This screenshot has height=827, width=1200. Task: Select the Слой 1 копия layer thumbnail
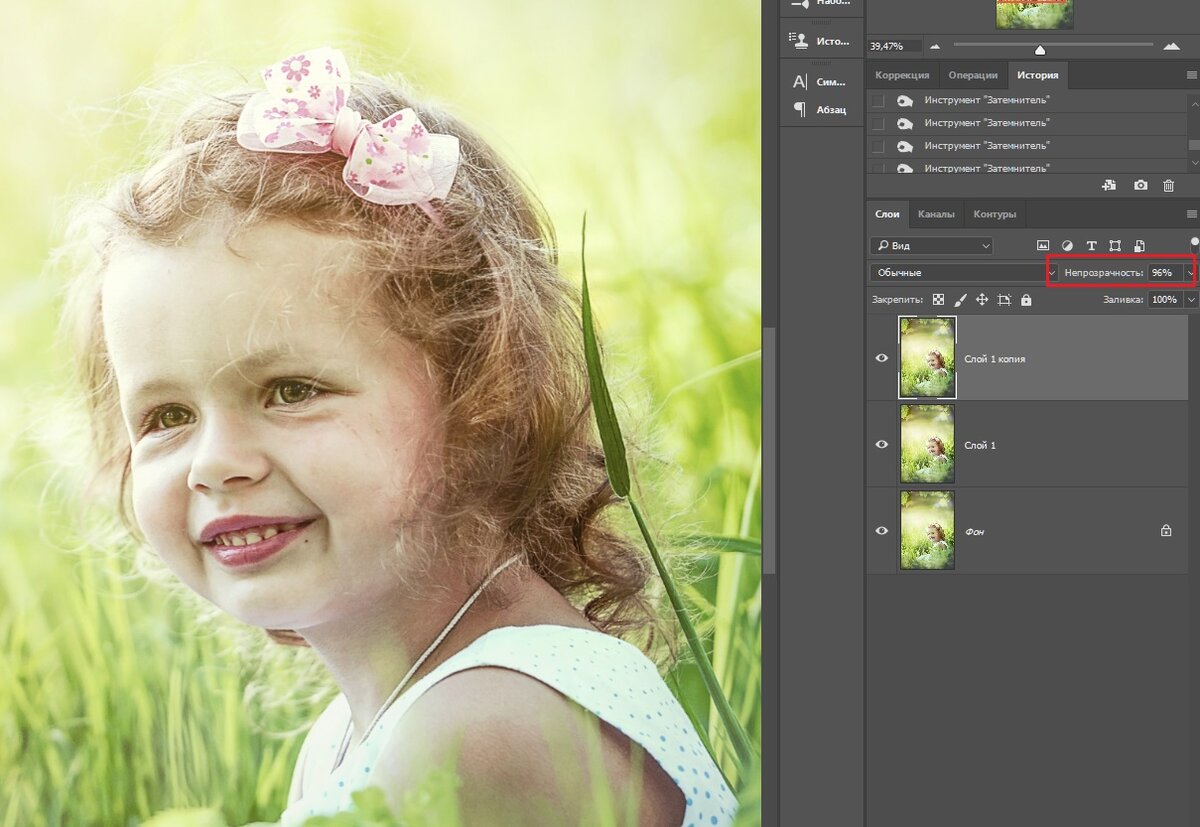(x=927, y=358)
